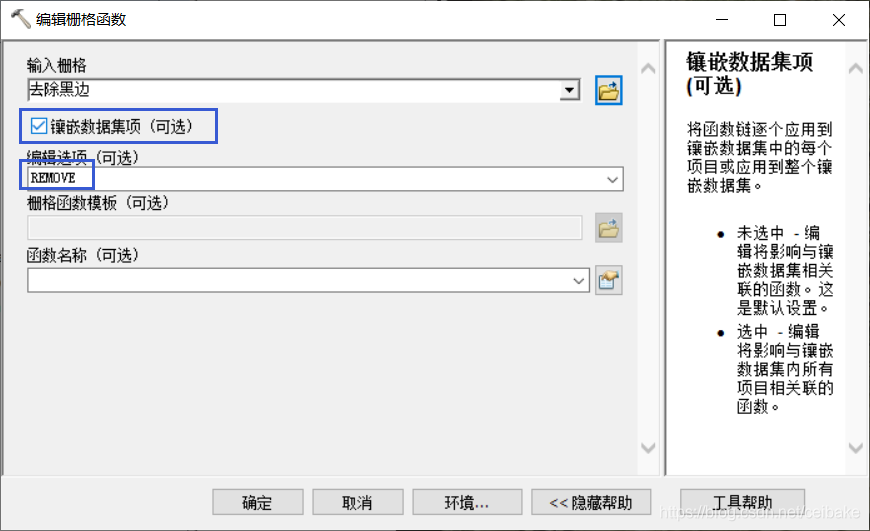The width and height of the screenshot is (870, 531).
Task: Click the help heading 镶嵌数据集项 (可选)
Action: (x=750, y=74)
